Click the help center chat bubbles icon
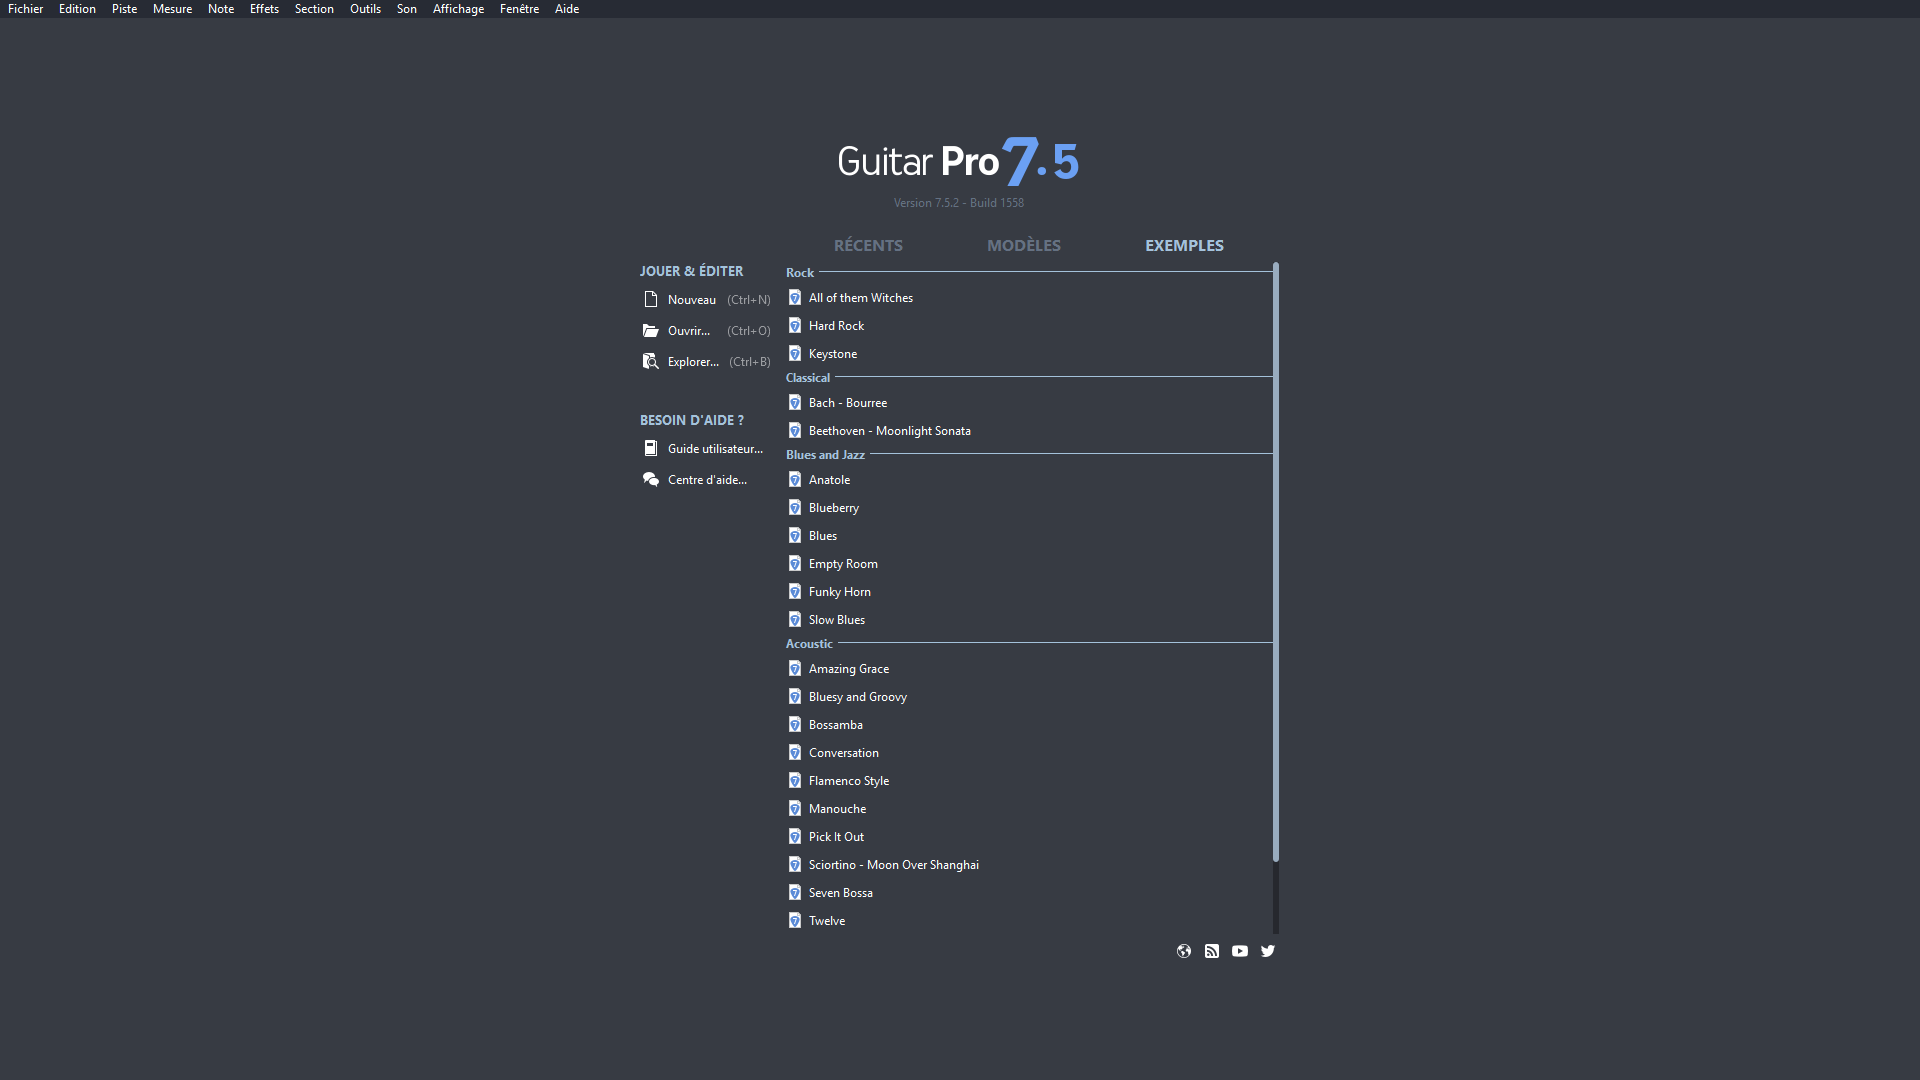This screenshot has width=1920, height=1080. 651,479
